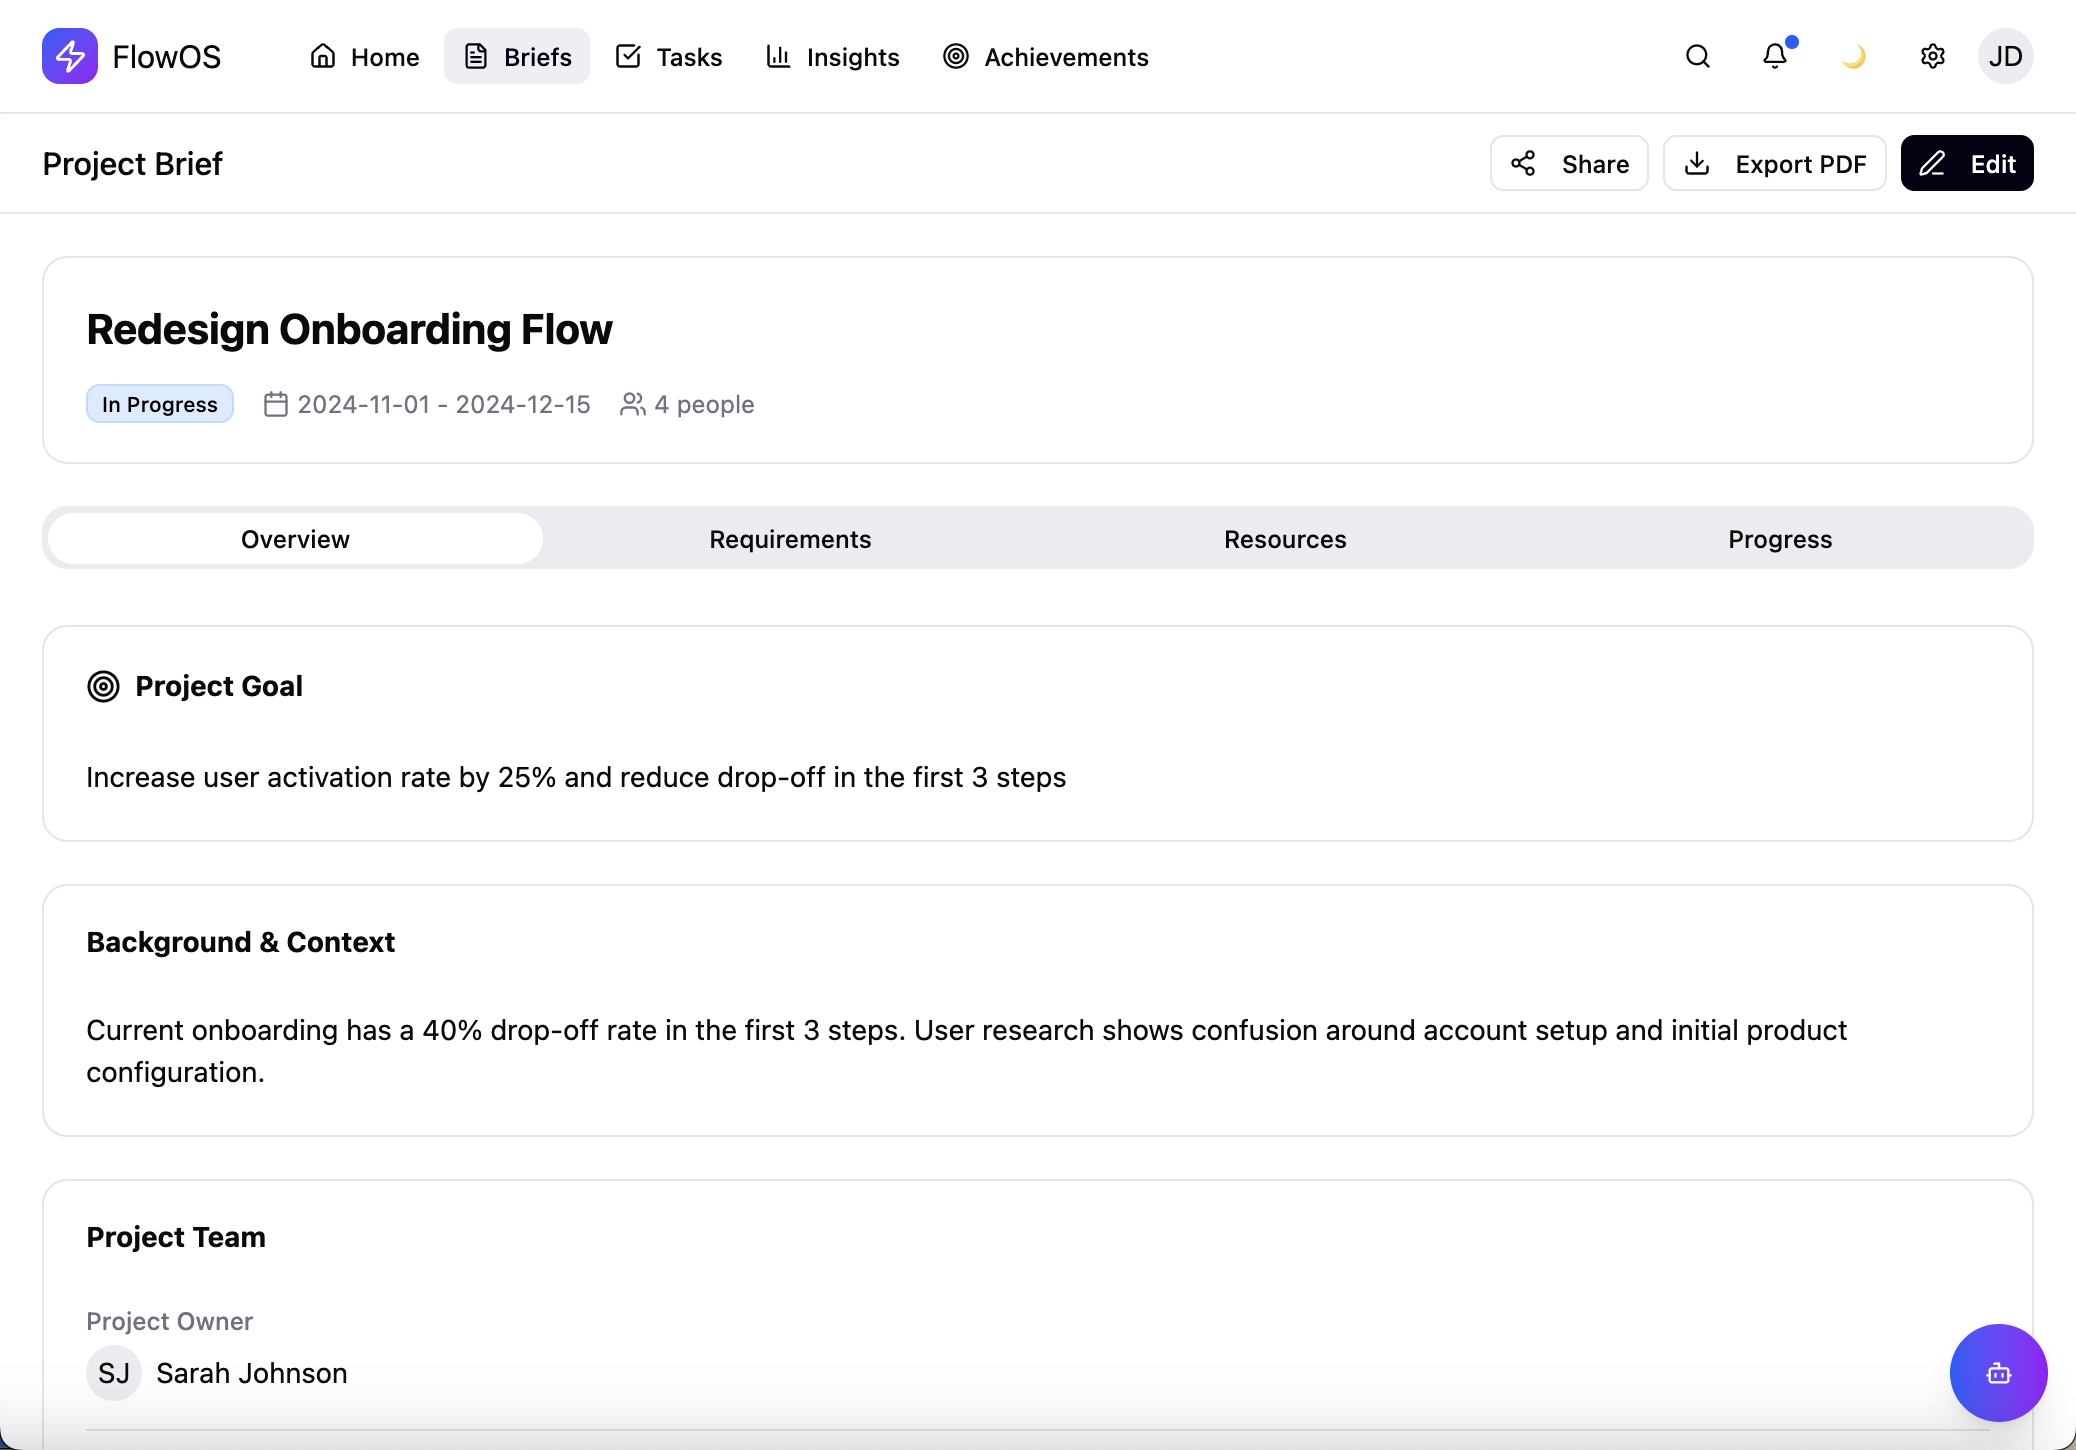Toggle dark mode with the moon icon
Viewport: 2076px width, 1450px height.
pos(1853,56)
